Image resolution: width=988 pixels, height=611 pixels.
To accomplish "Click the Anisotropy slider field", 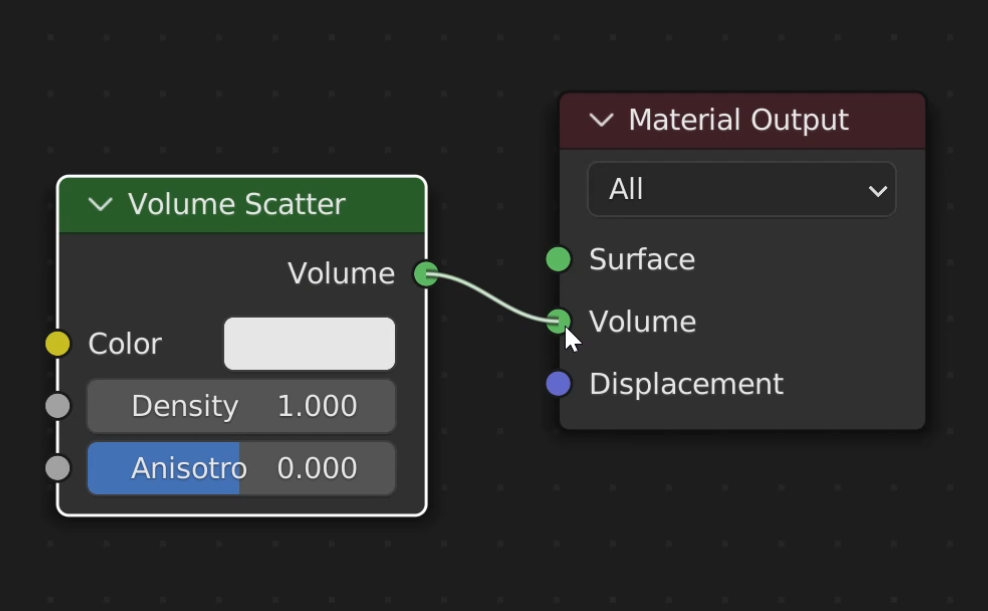I will coord(241,468).
